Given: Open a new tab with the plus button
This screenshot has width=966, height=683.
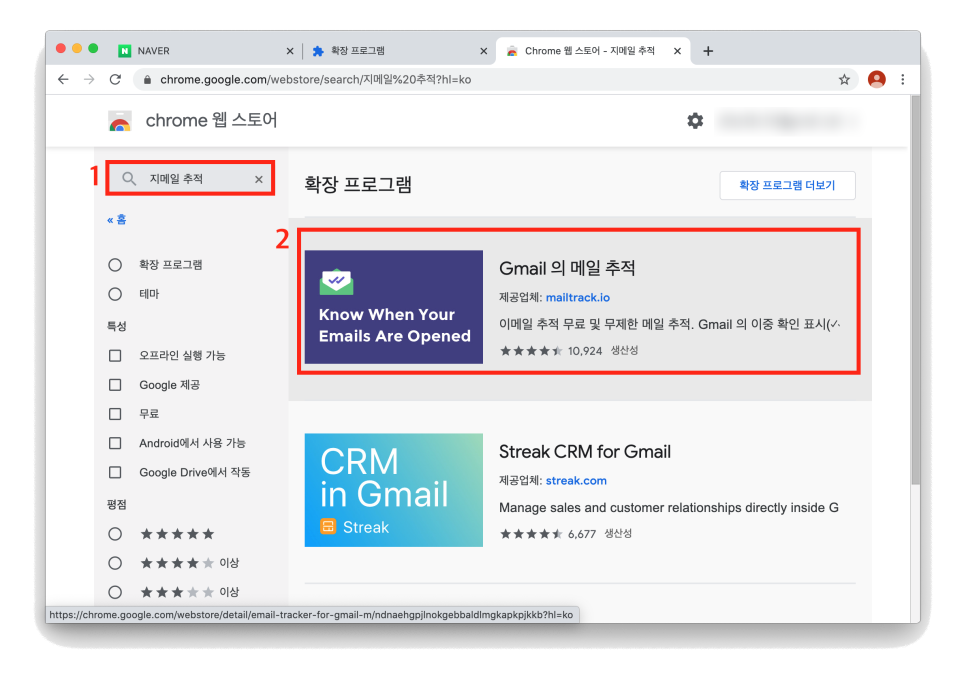Looking at the screenshot, I should pyautogui.click(x=708, y=51).
